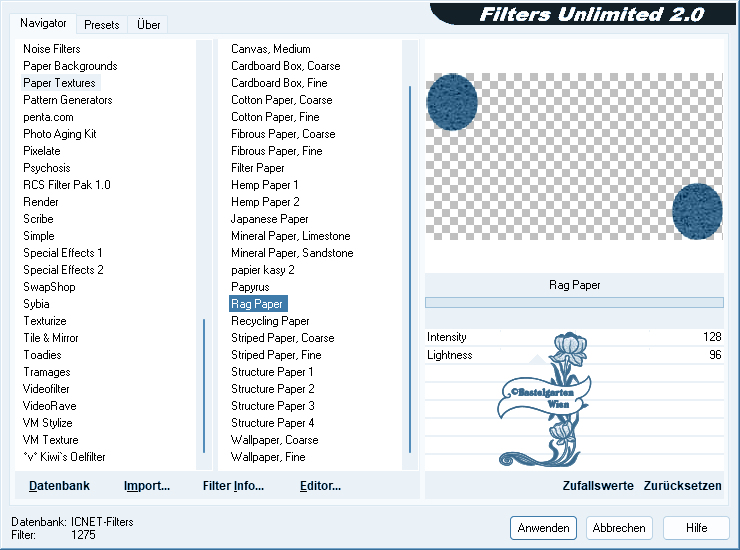Select Toadies category
The height and width of the screenshot is (550, 740).
(x=42, y=355)
